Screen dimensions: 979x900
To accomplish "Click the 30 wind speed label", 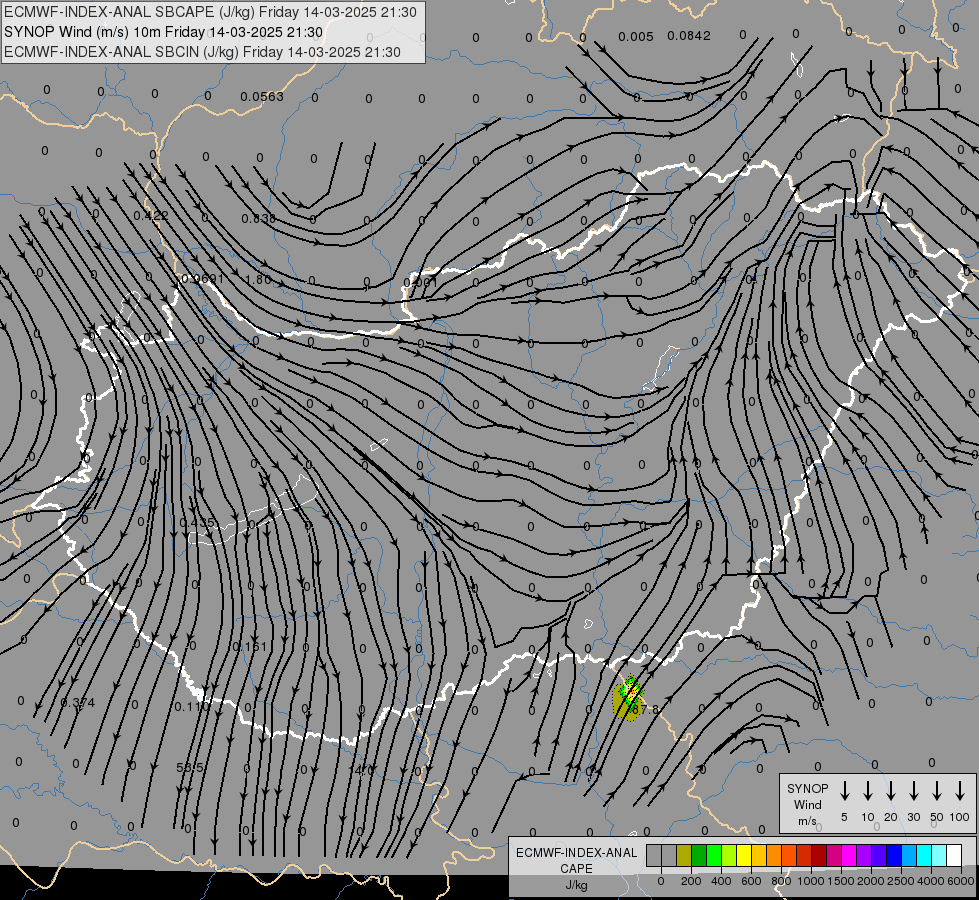I will [914, 817].
